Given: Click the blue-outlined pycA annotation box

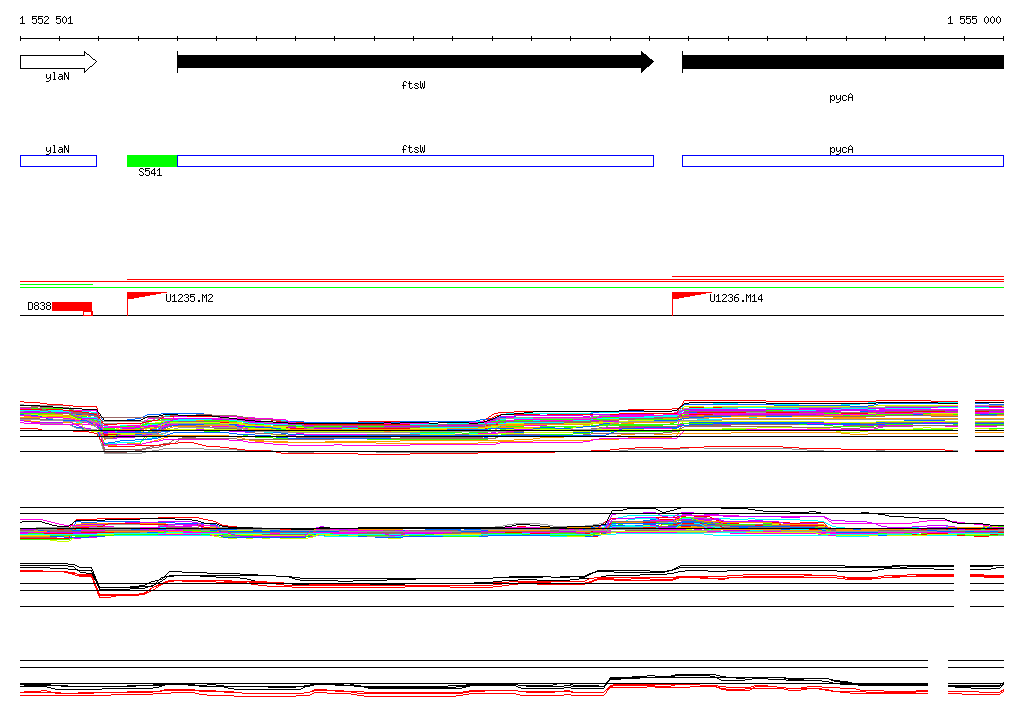Looking at the screenshot, I should 843,161.
